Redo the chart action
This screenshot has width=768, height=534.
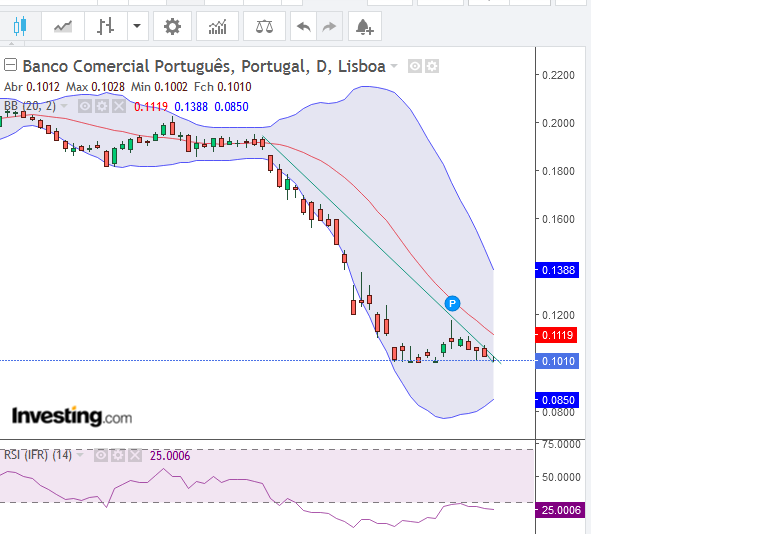[x=329, y=26]
